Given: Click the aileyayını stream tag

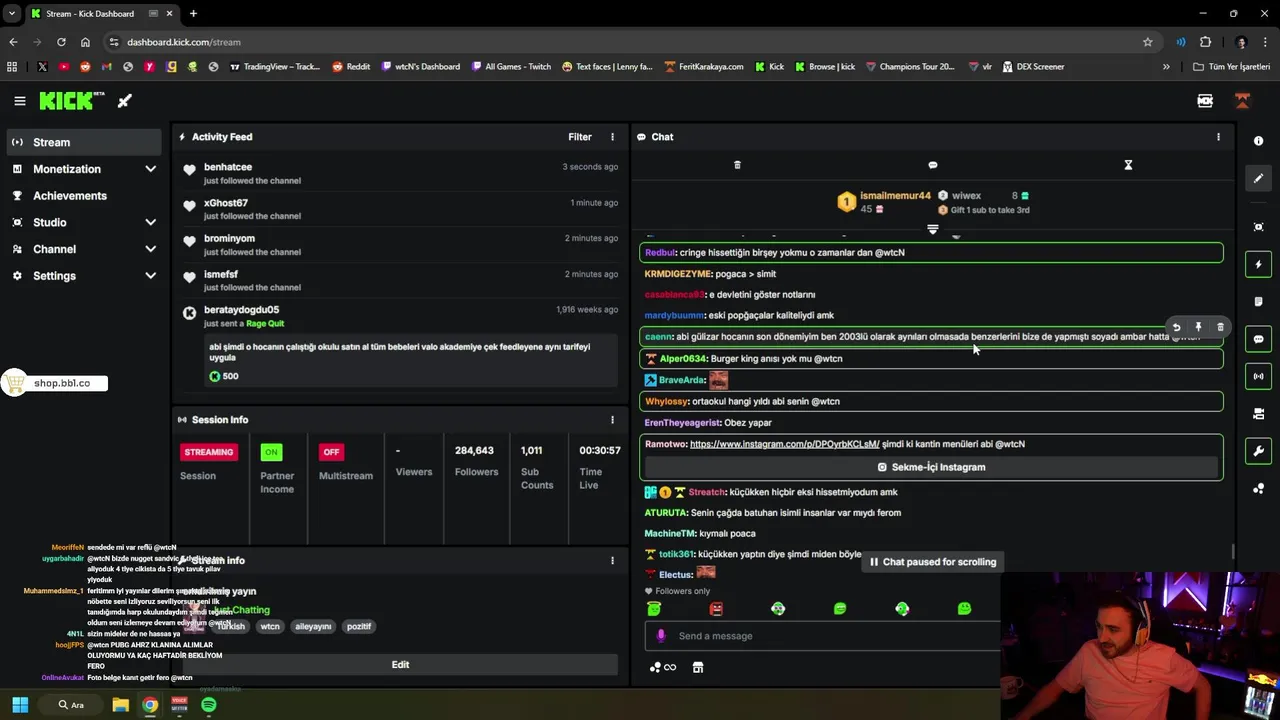Looking at the screenshot, I should 313,627.
